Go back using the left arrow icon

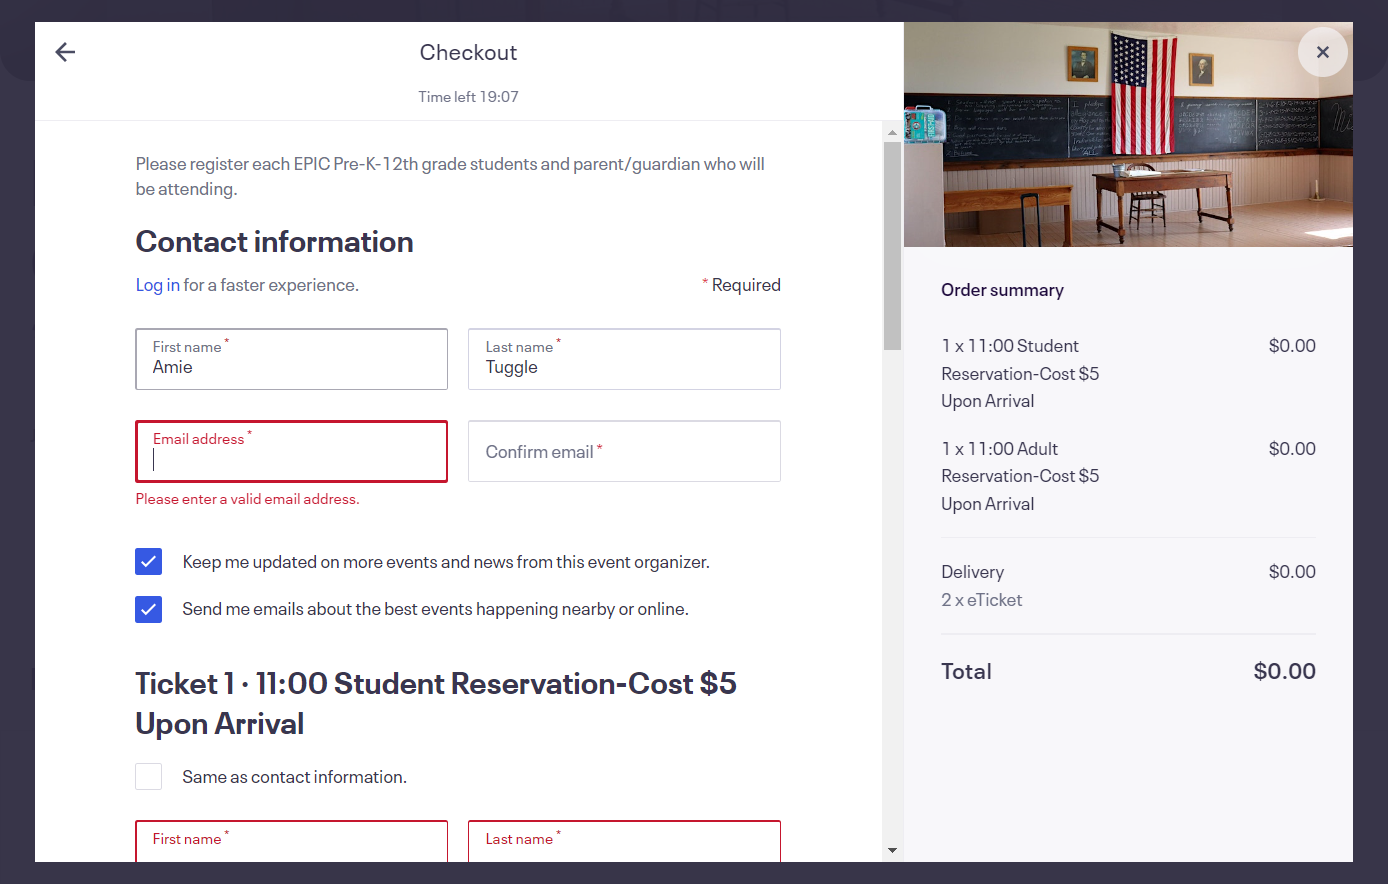click(65, 52)
